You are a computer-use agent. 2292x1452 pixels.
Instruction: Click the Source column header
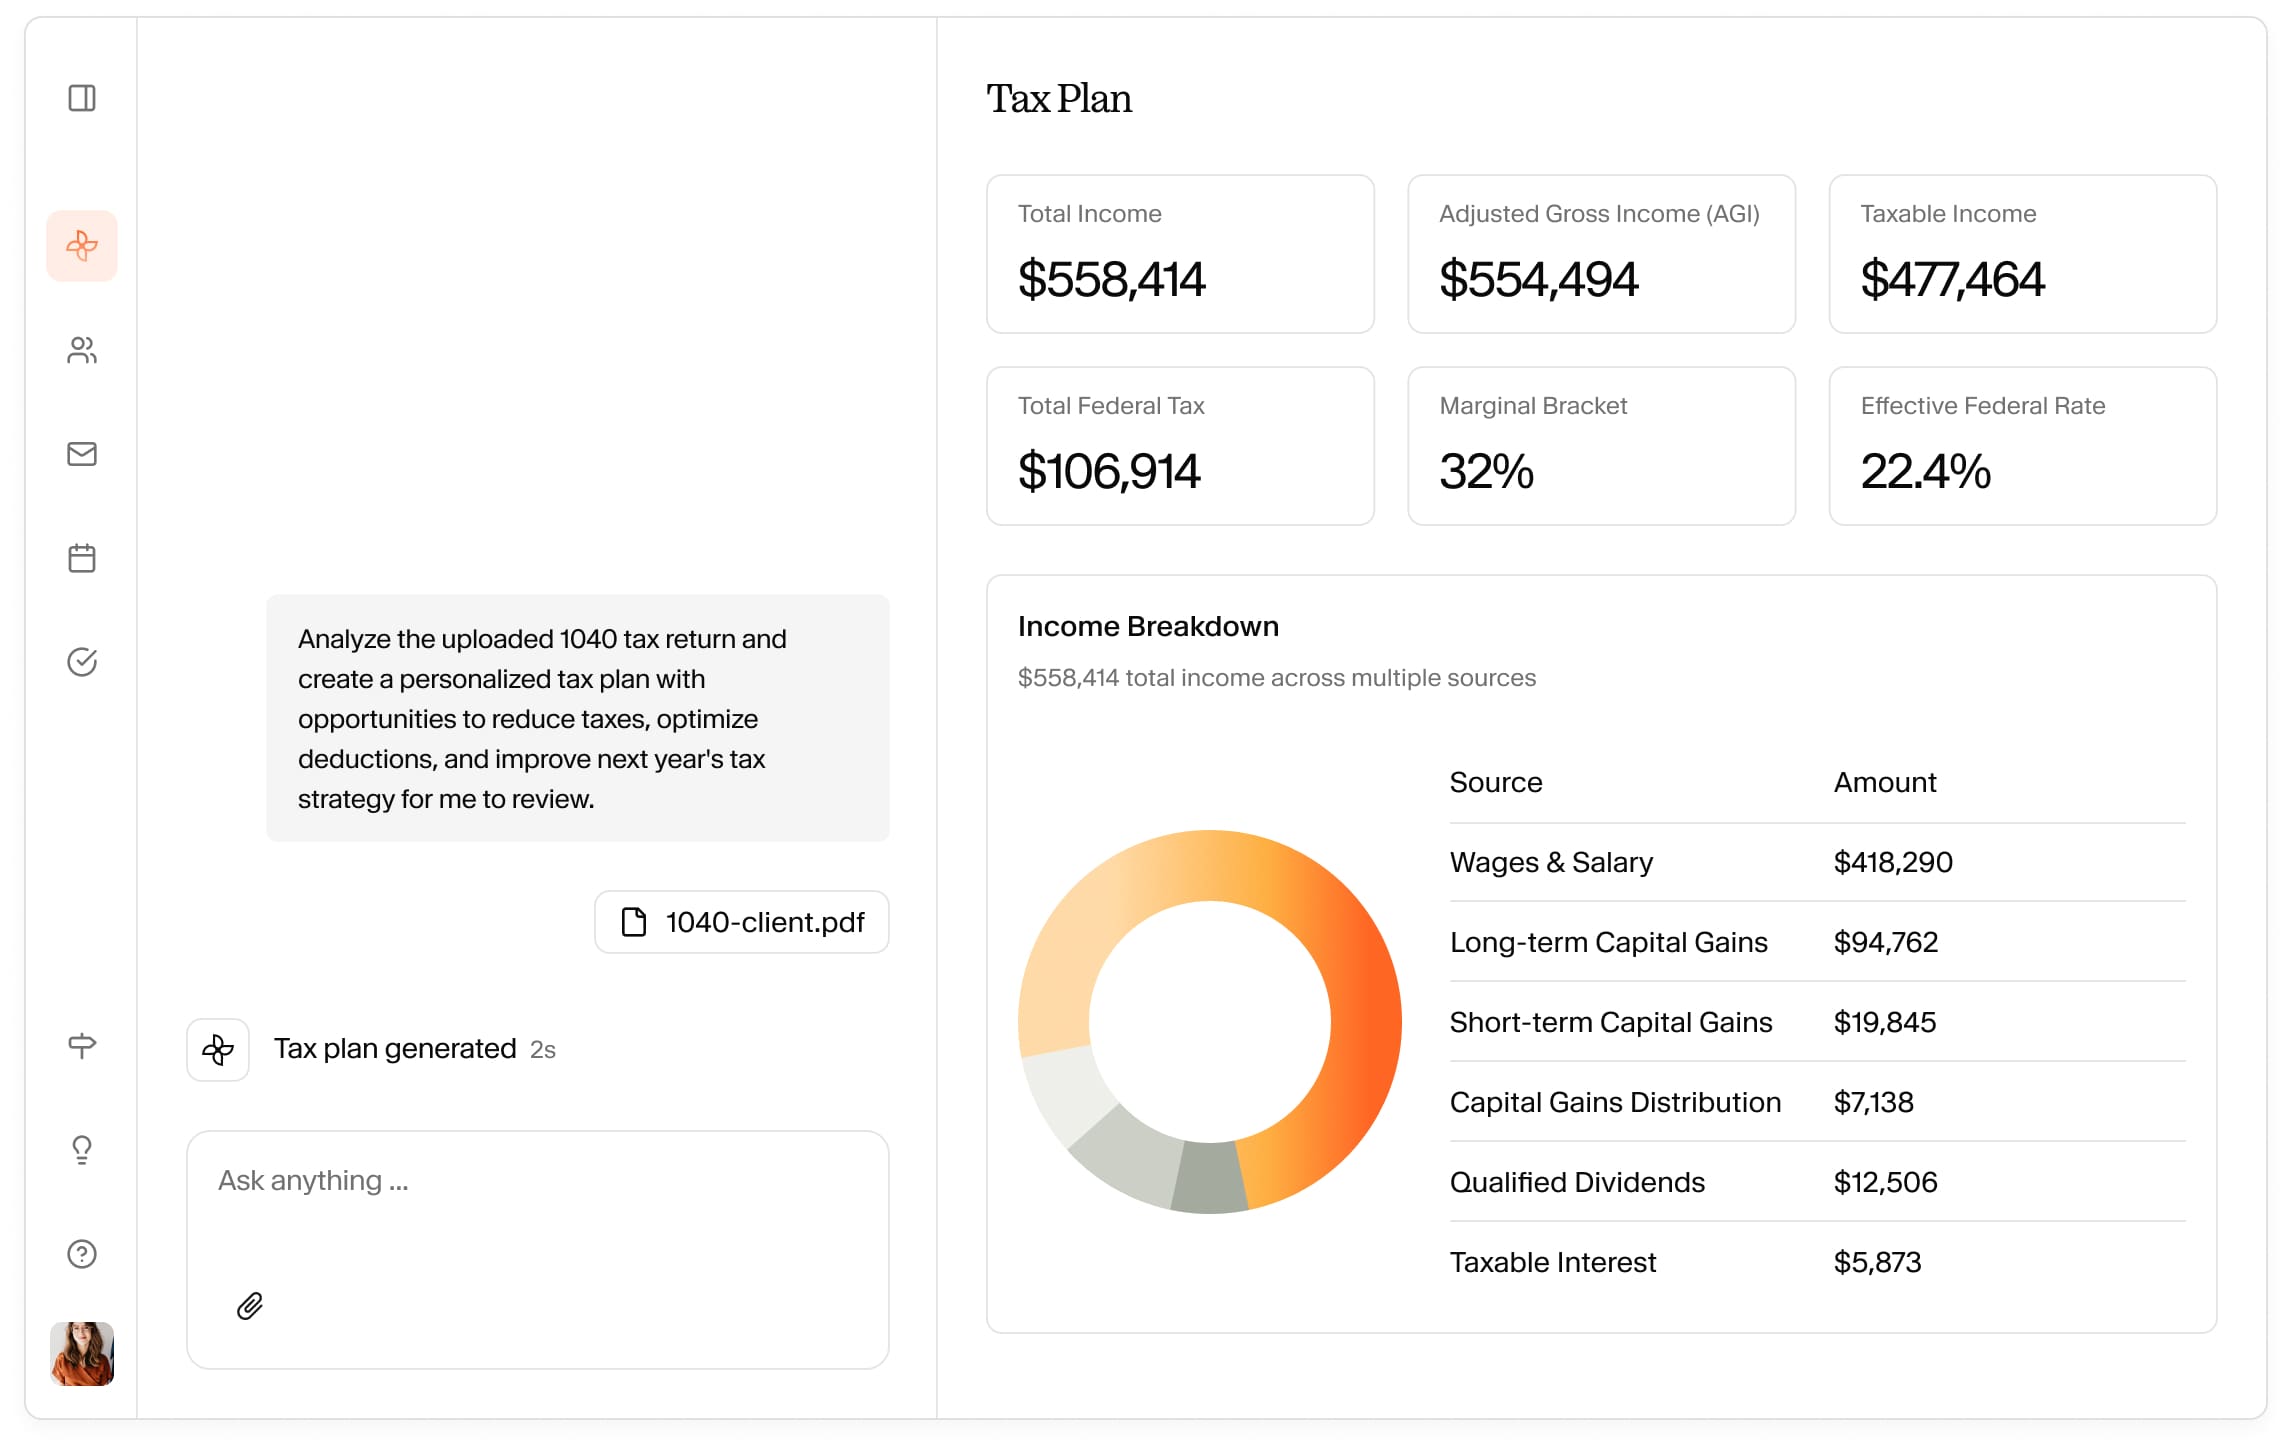[1496, 782]
